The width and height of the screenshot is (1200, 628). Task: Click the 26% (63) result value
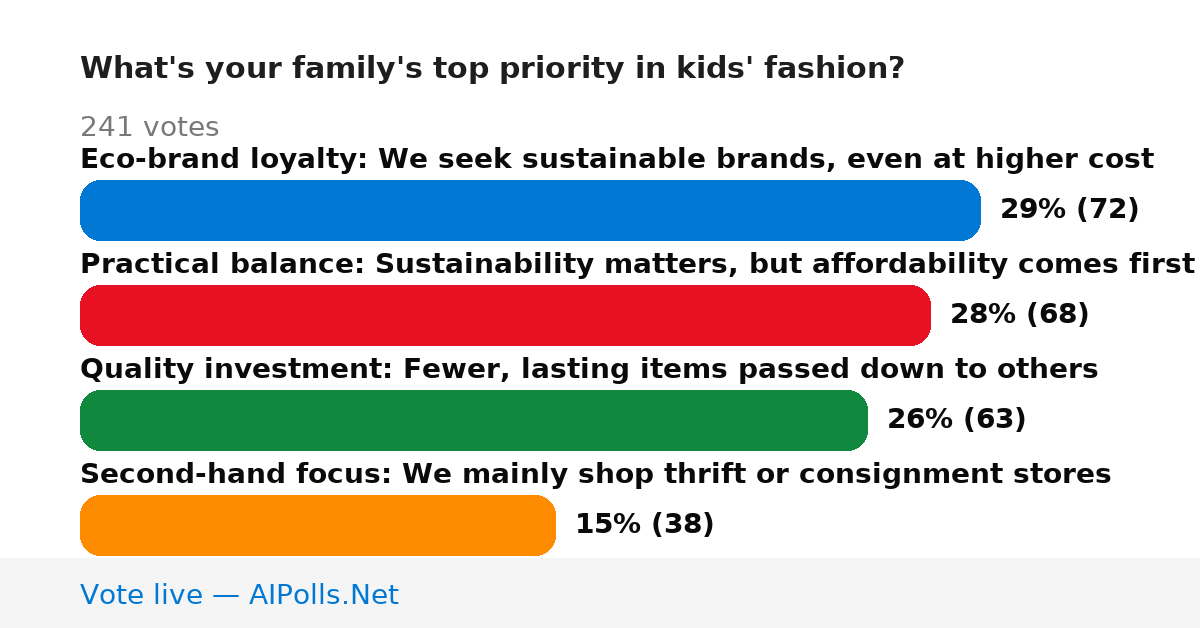click(x=957, y=419)
